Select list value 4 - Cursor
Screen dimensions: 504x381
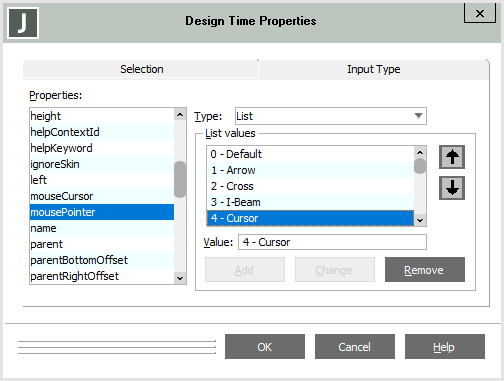(310, 218)
